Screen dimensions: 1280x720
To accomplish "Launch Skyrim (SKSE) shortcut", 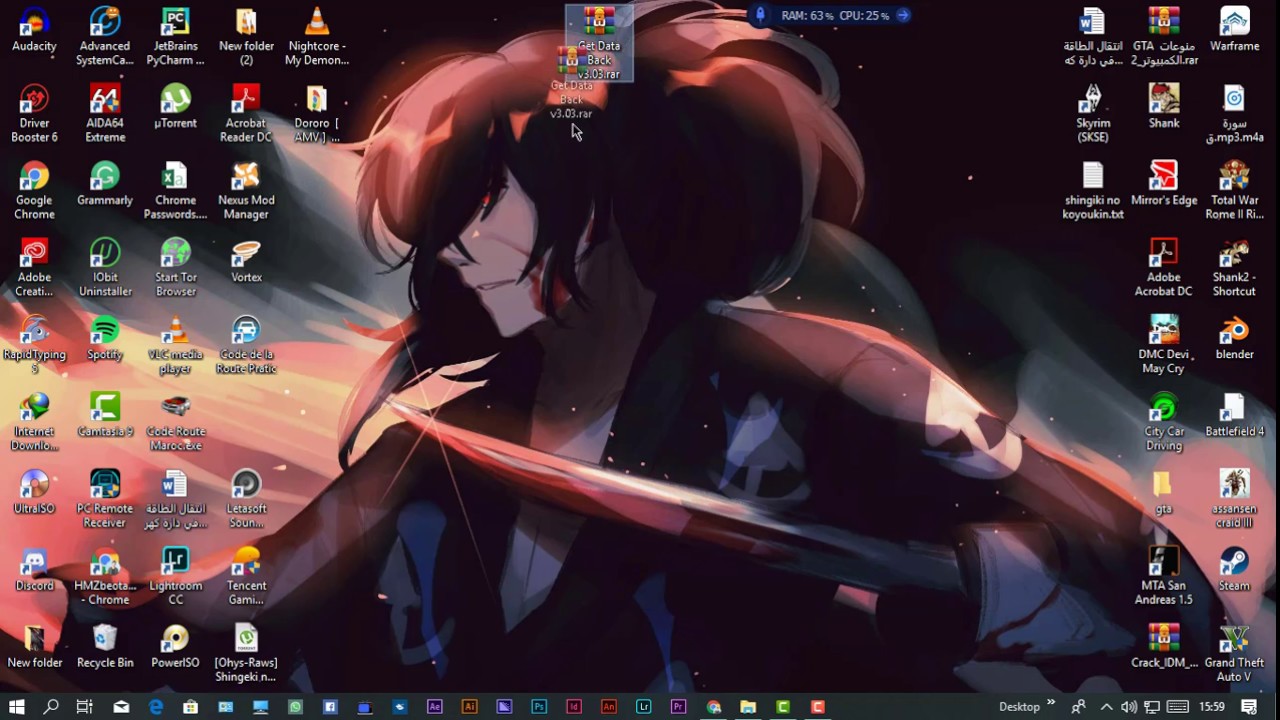I will click(x=1093, y=114).
